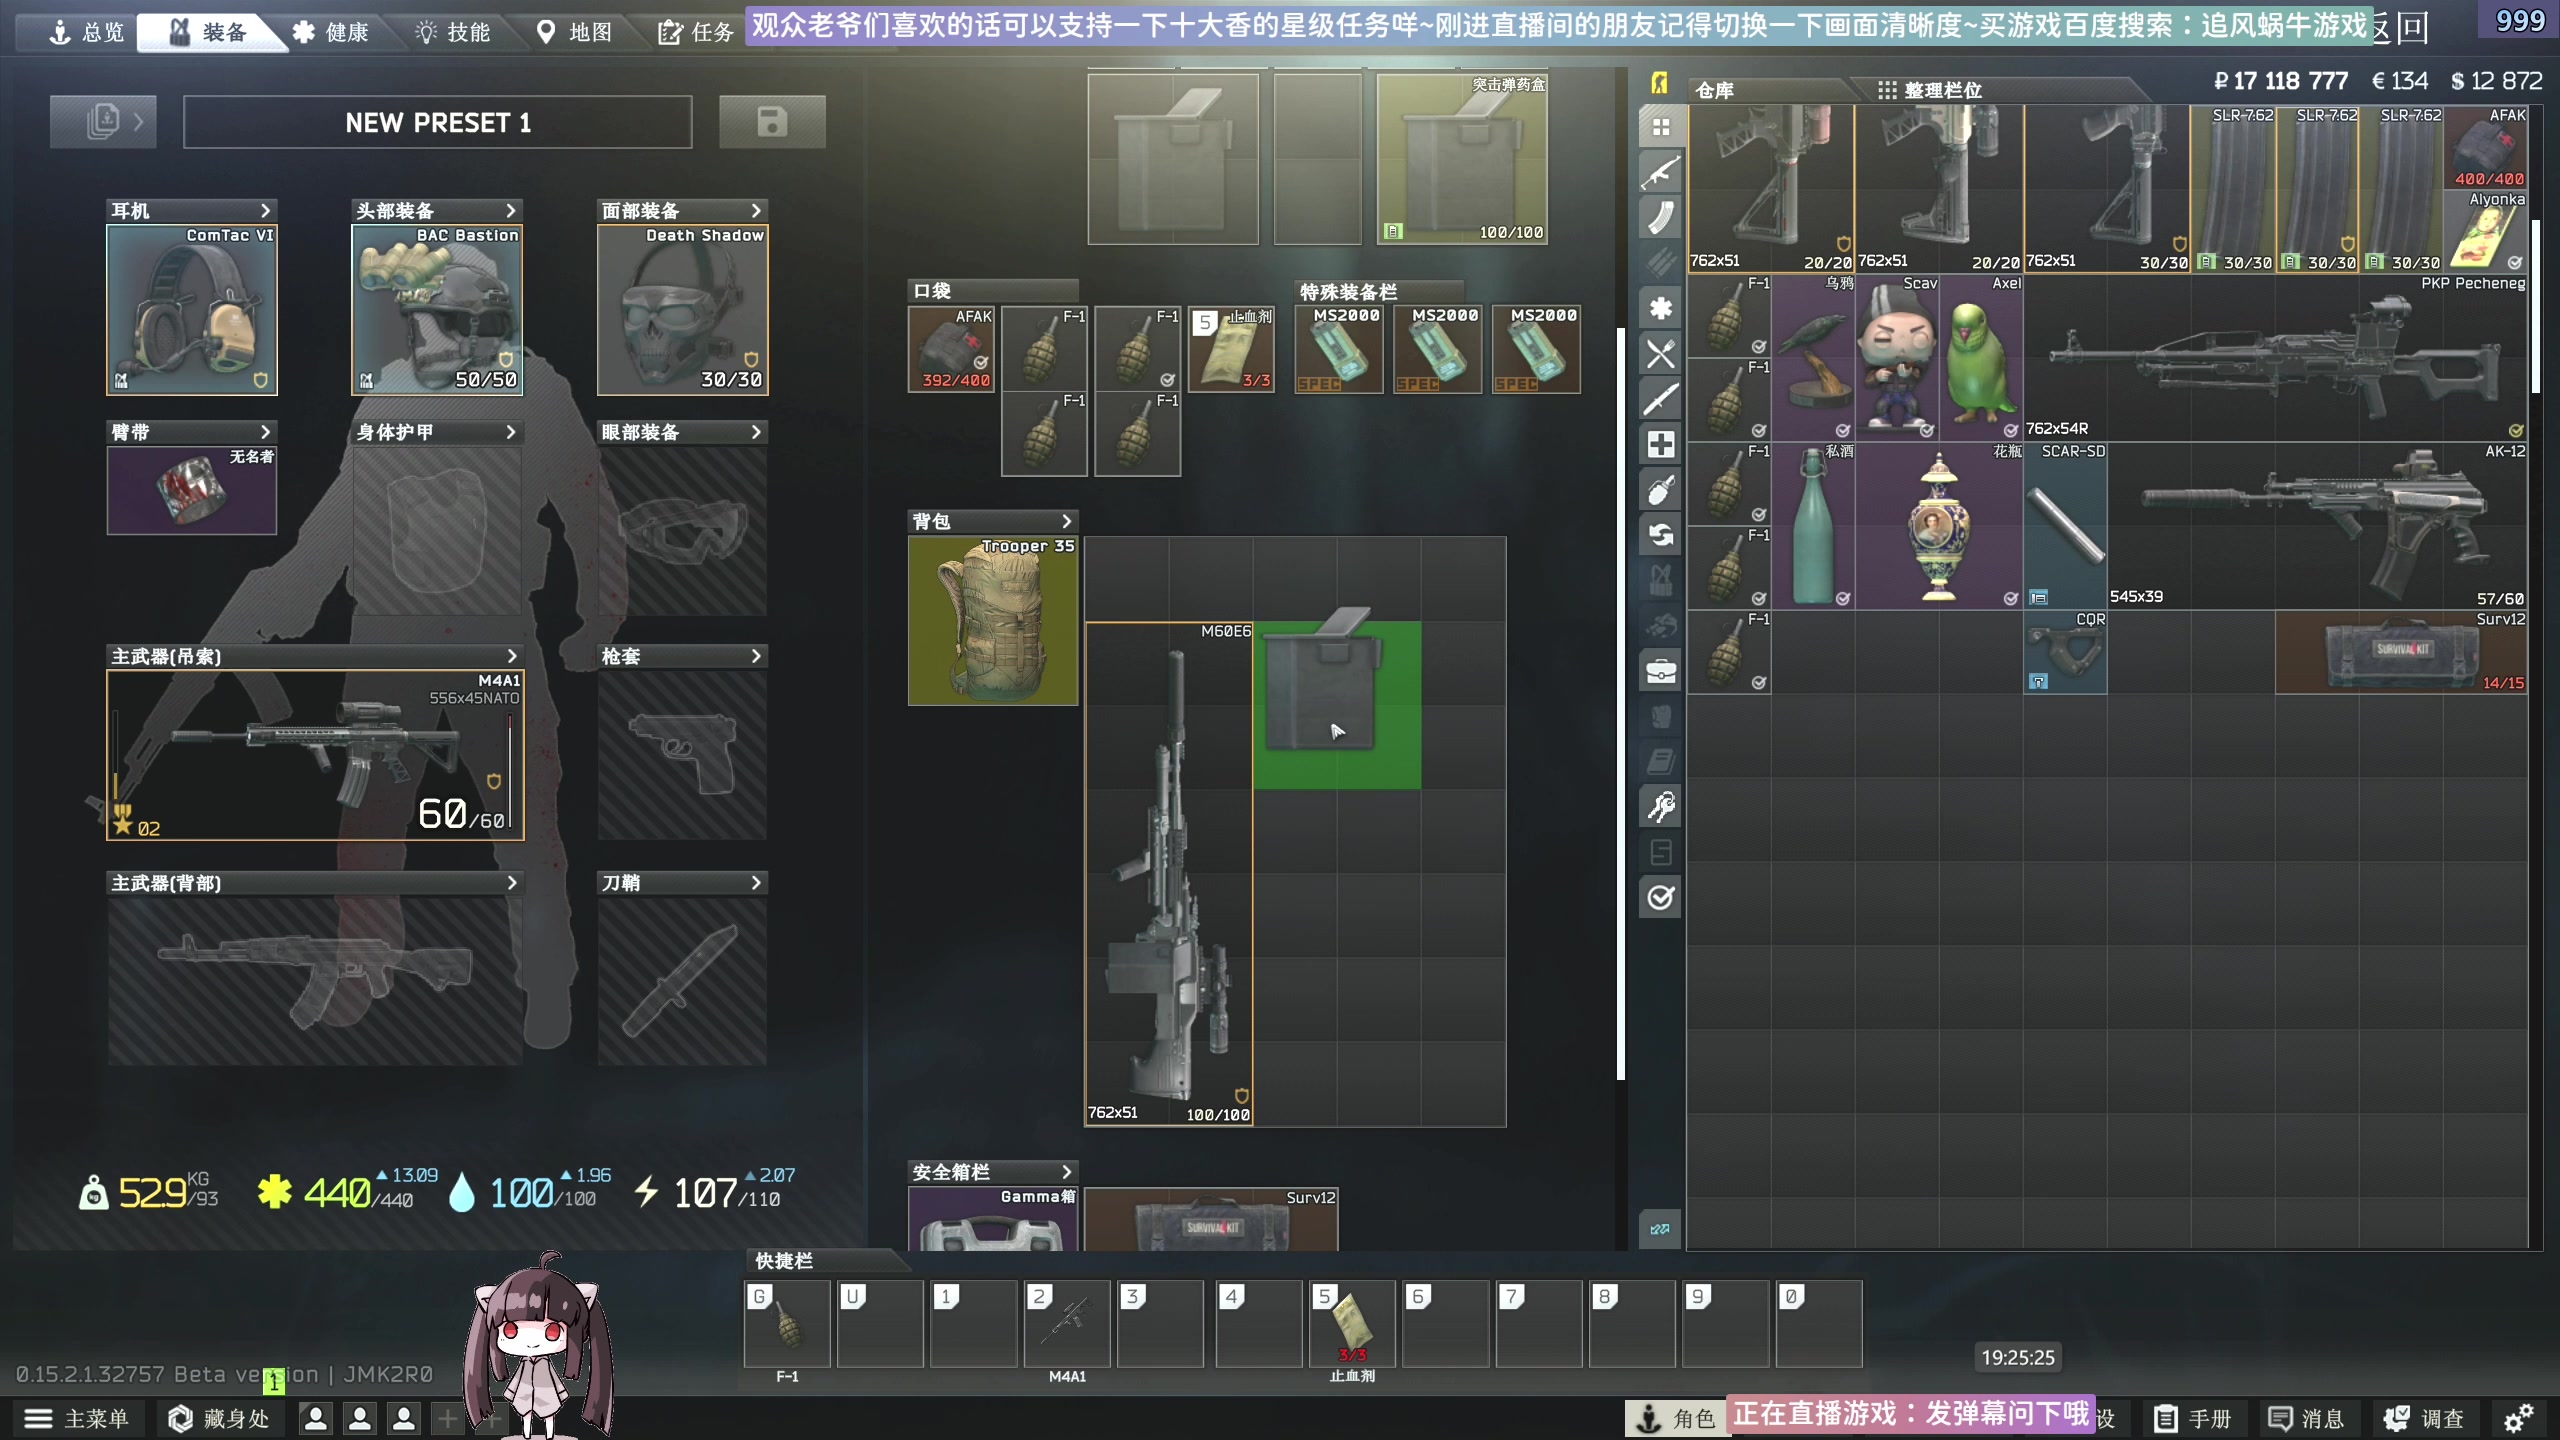2560x1440 pixels.
Task: Switch to the 技能 skills tab
Action: point(452,32)
